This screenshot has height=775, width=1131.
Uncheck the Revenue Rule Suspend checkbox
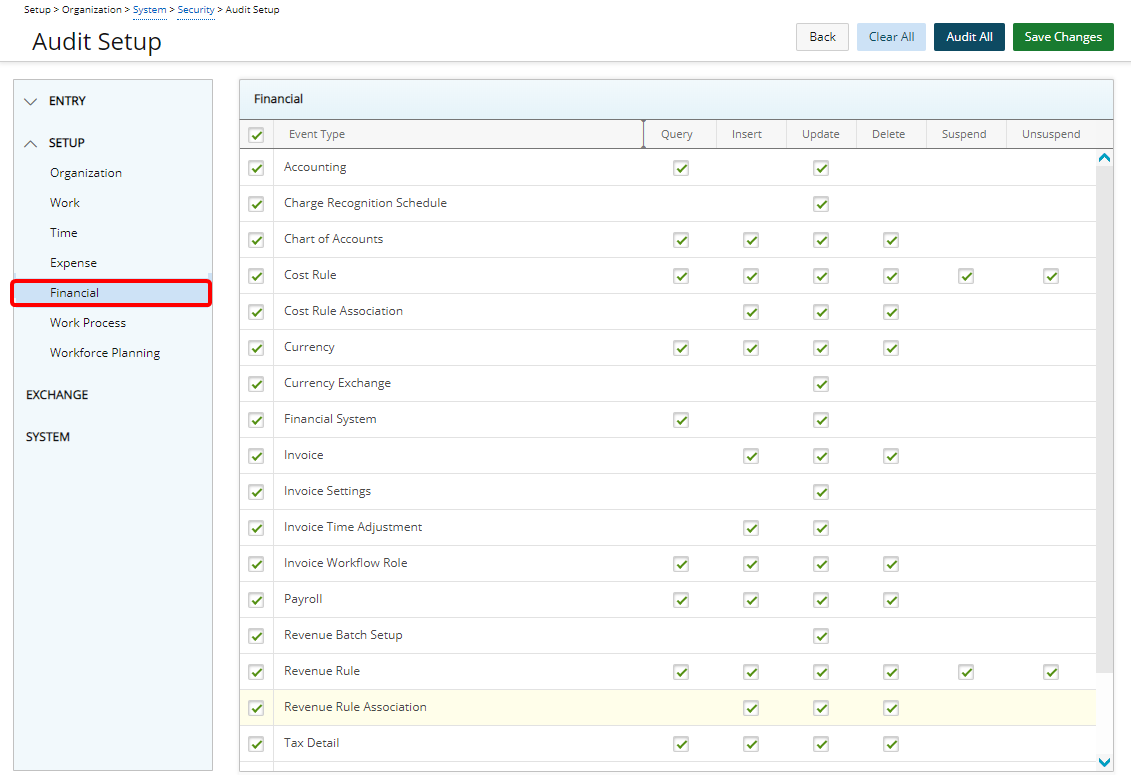pos(966,672)
